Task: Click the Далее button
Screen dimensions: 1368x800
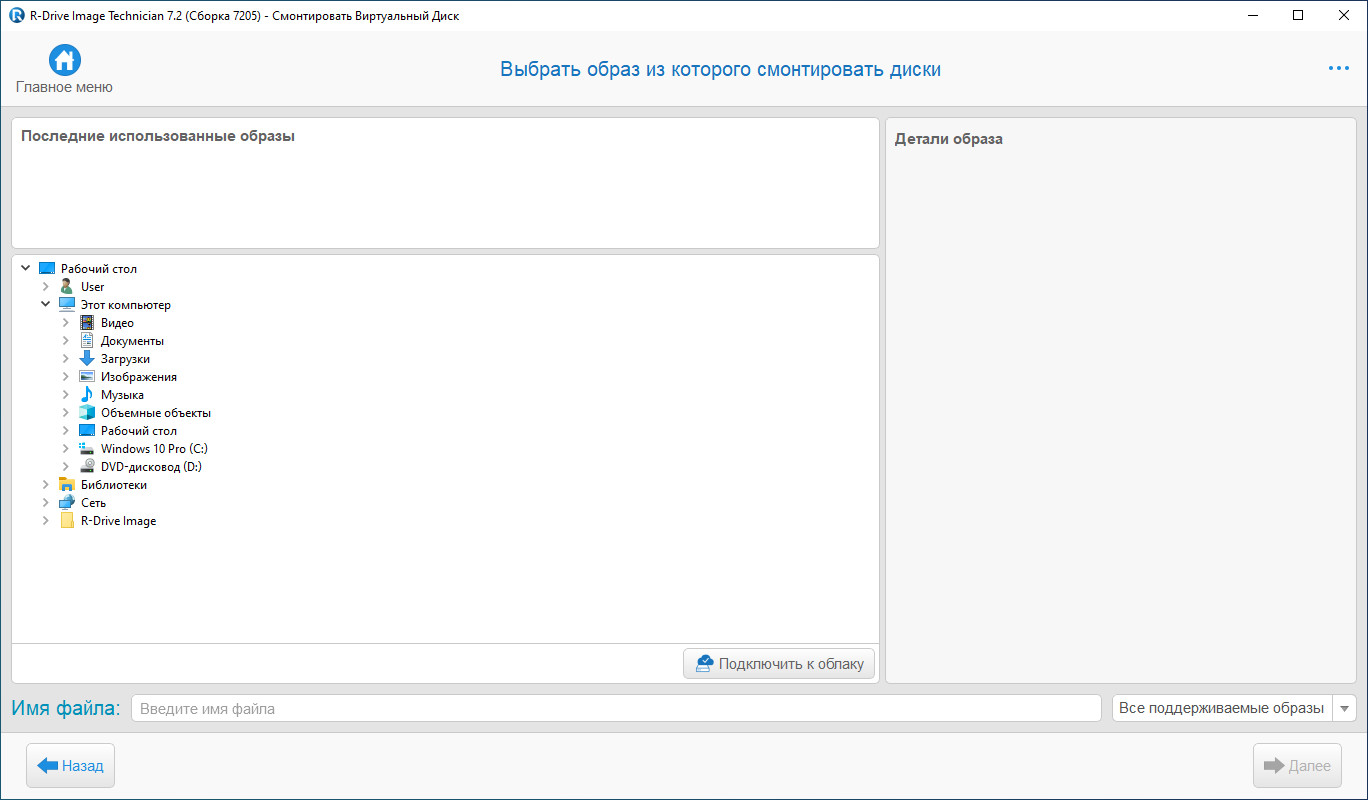Action: (x=1297, y=766)
